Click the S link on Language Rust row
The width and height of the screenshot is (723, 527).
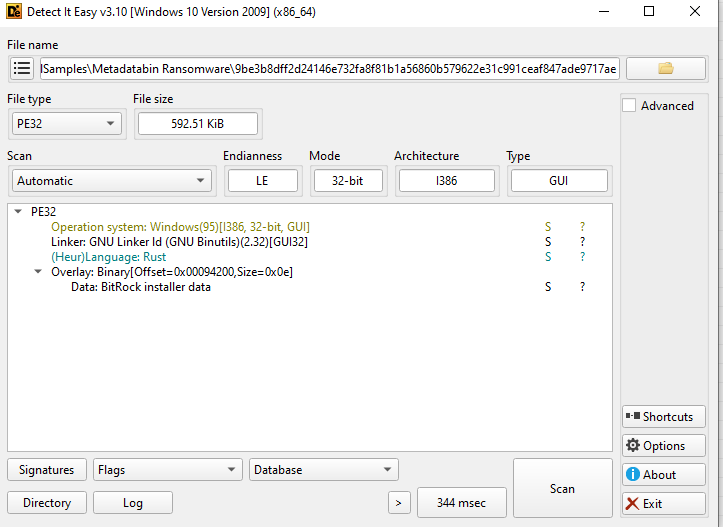pyautogui.click(x=548, y=257)
